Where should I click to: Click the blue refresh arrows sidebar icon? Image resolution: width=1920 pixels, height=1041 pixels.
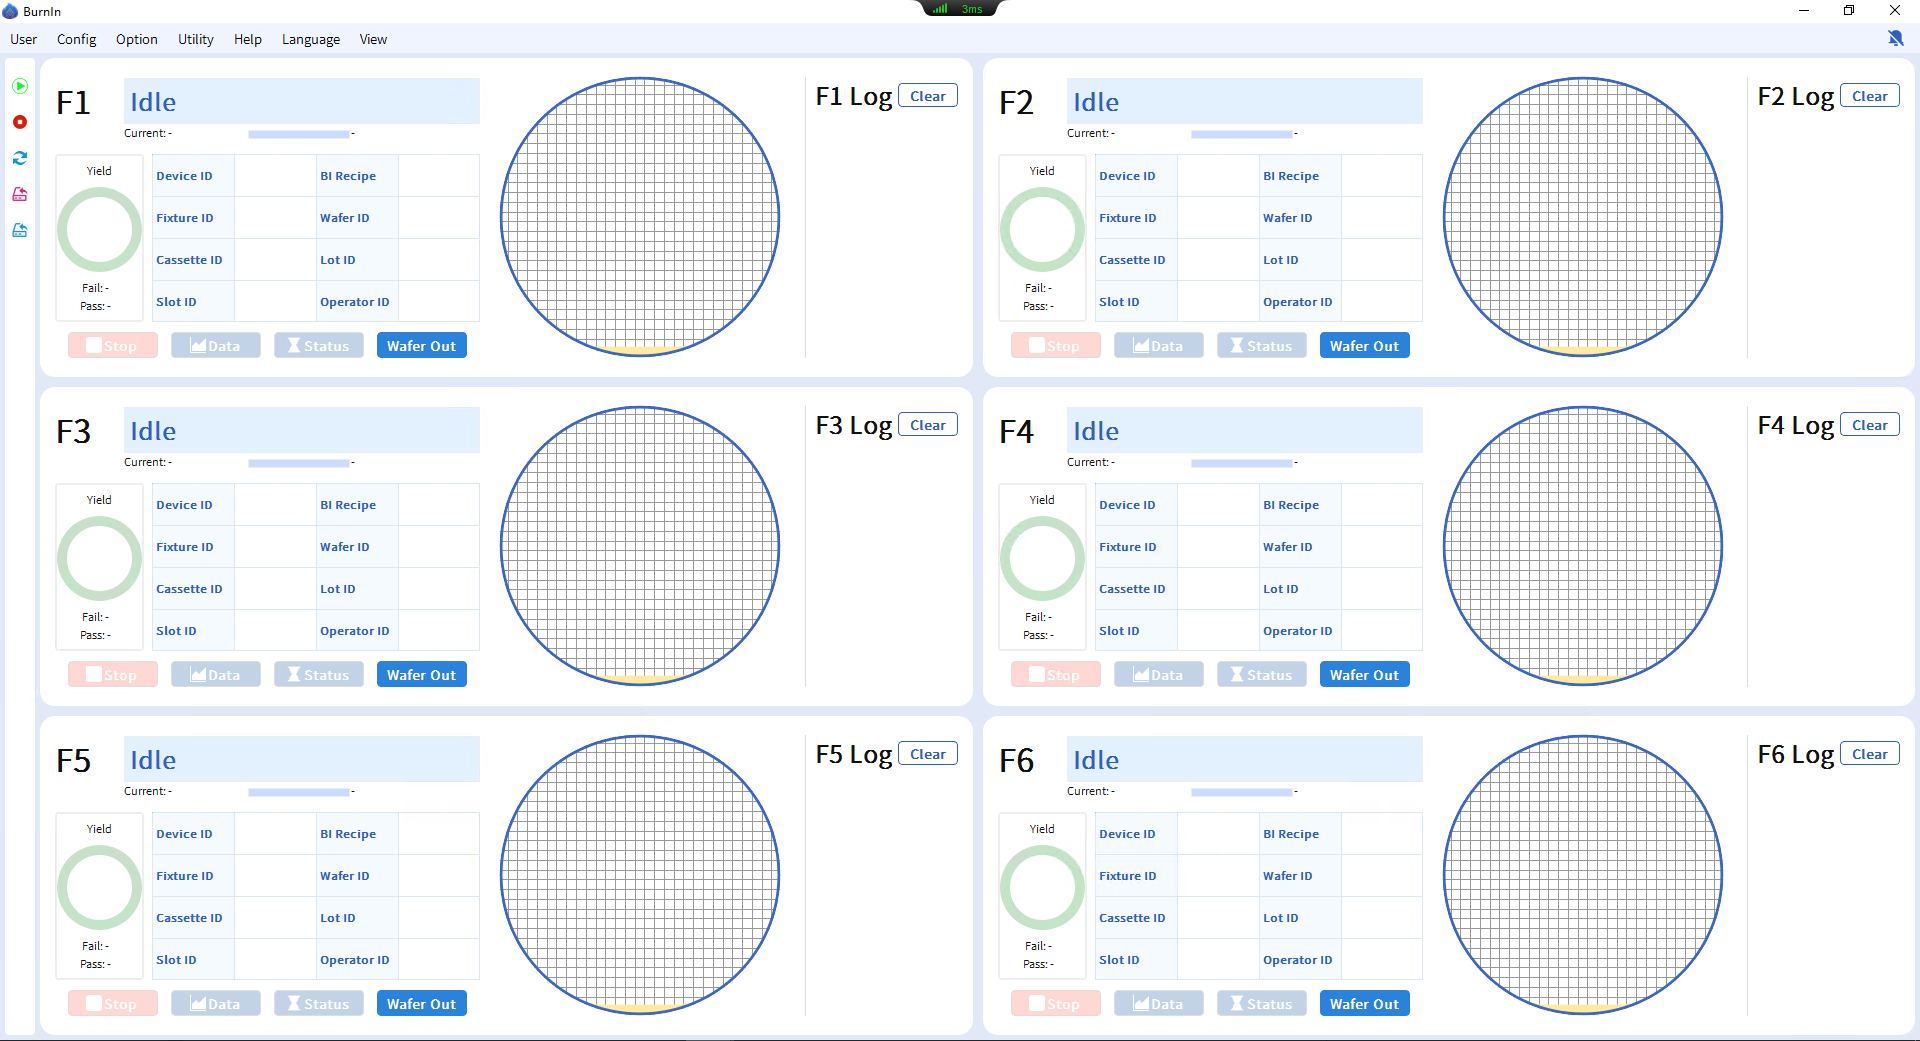[20, 158]
